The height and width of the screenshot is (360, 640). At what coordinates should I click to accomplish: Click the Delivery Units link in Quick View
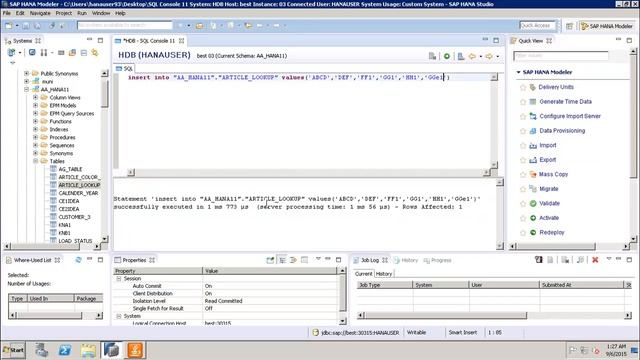556,87
